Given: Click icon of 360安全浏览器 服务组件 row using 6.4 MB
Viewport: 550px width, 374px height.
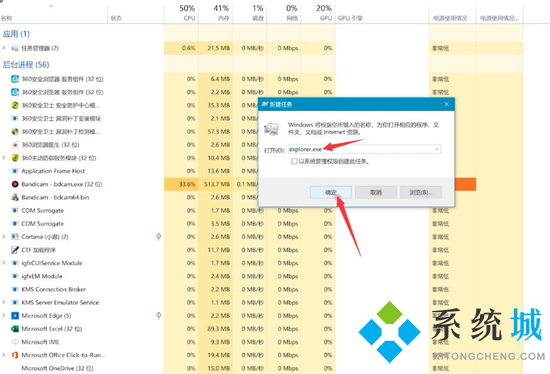Looking at the screenshot, I should [15, 79].
